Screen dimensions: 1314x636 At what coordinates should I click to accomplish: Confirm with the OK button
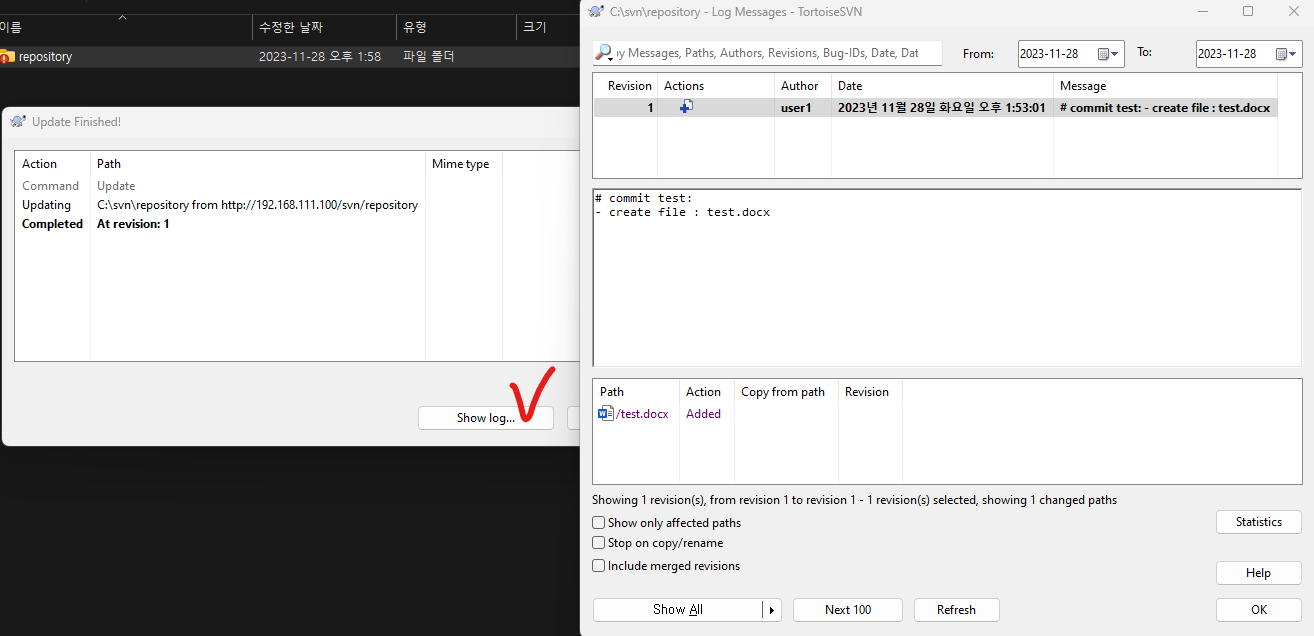1258,610
